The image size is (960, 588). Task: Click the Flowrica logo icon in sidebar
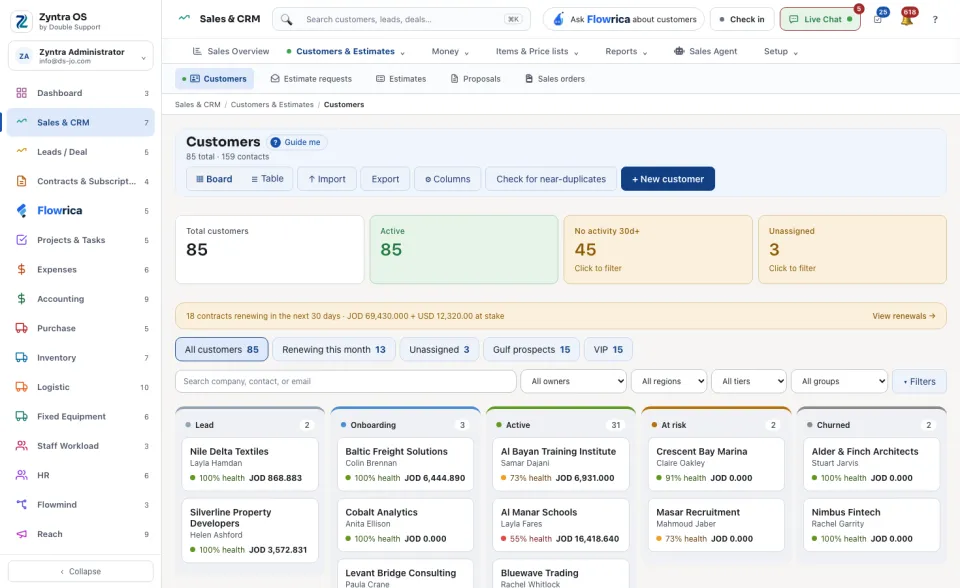click(x=21, y=211)
